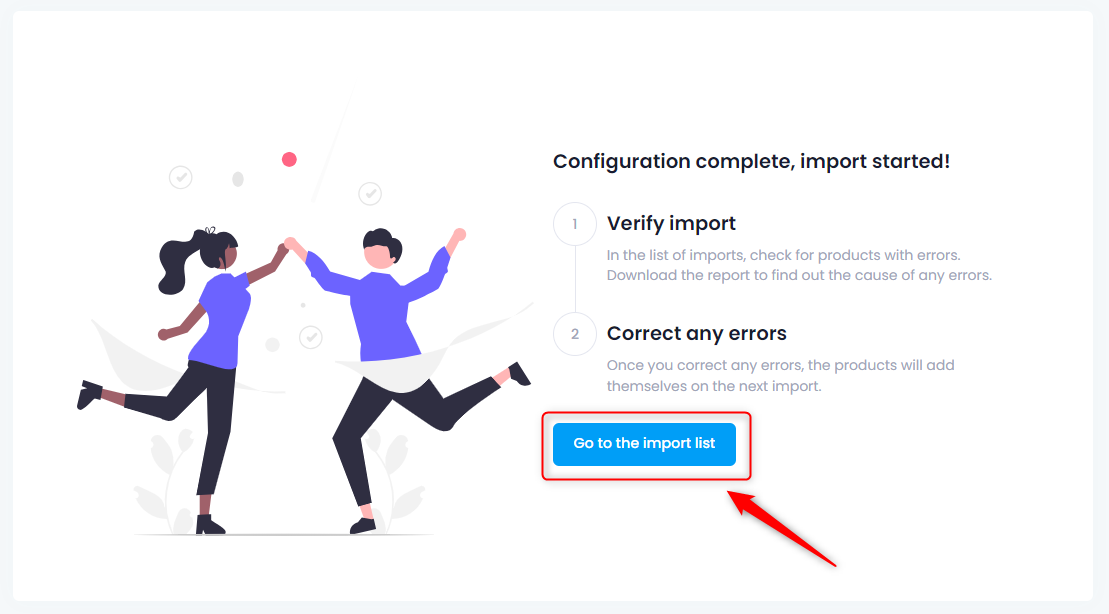Select the step 1 circle marker
1109x614 pixels.
point(574,224)
